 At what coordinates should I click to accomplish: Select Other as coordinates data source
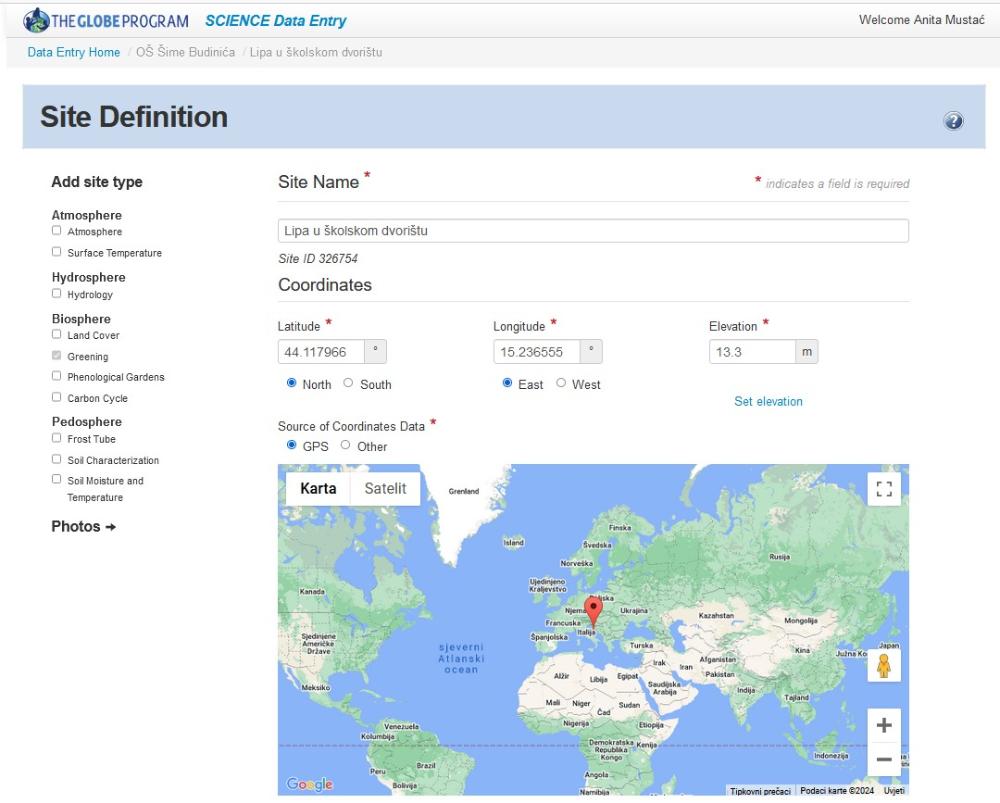(x=346, y=446)
